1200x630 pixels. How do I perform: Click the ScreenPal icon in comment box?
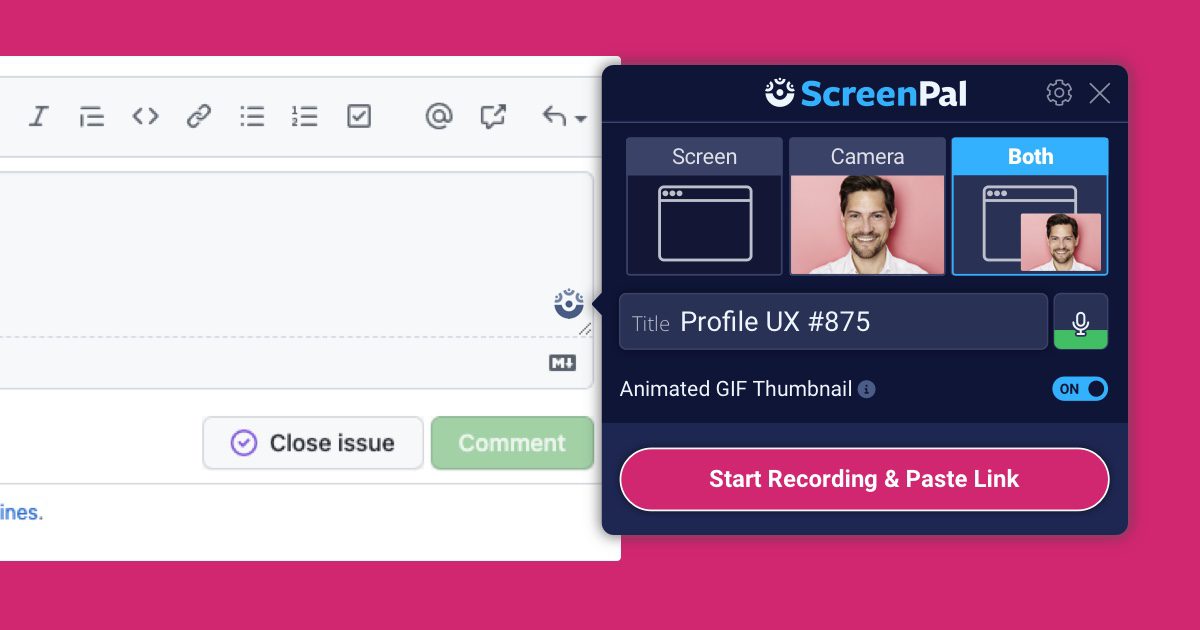[x=569, y=303]
